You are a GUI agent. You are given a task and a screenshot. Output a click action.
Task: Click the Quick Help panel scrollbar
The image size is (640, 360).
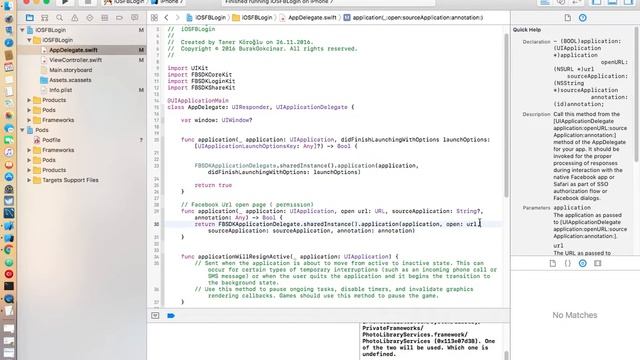(636, 94)
